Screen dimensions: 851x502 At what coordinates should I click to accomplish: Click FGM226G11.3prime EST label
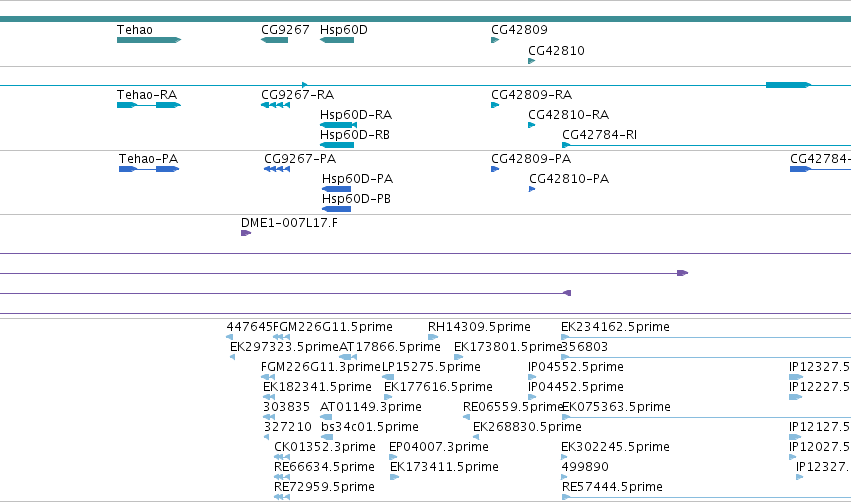(x=321, y=367)
